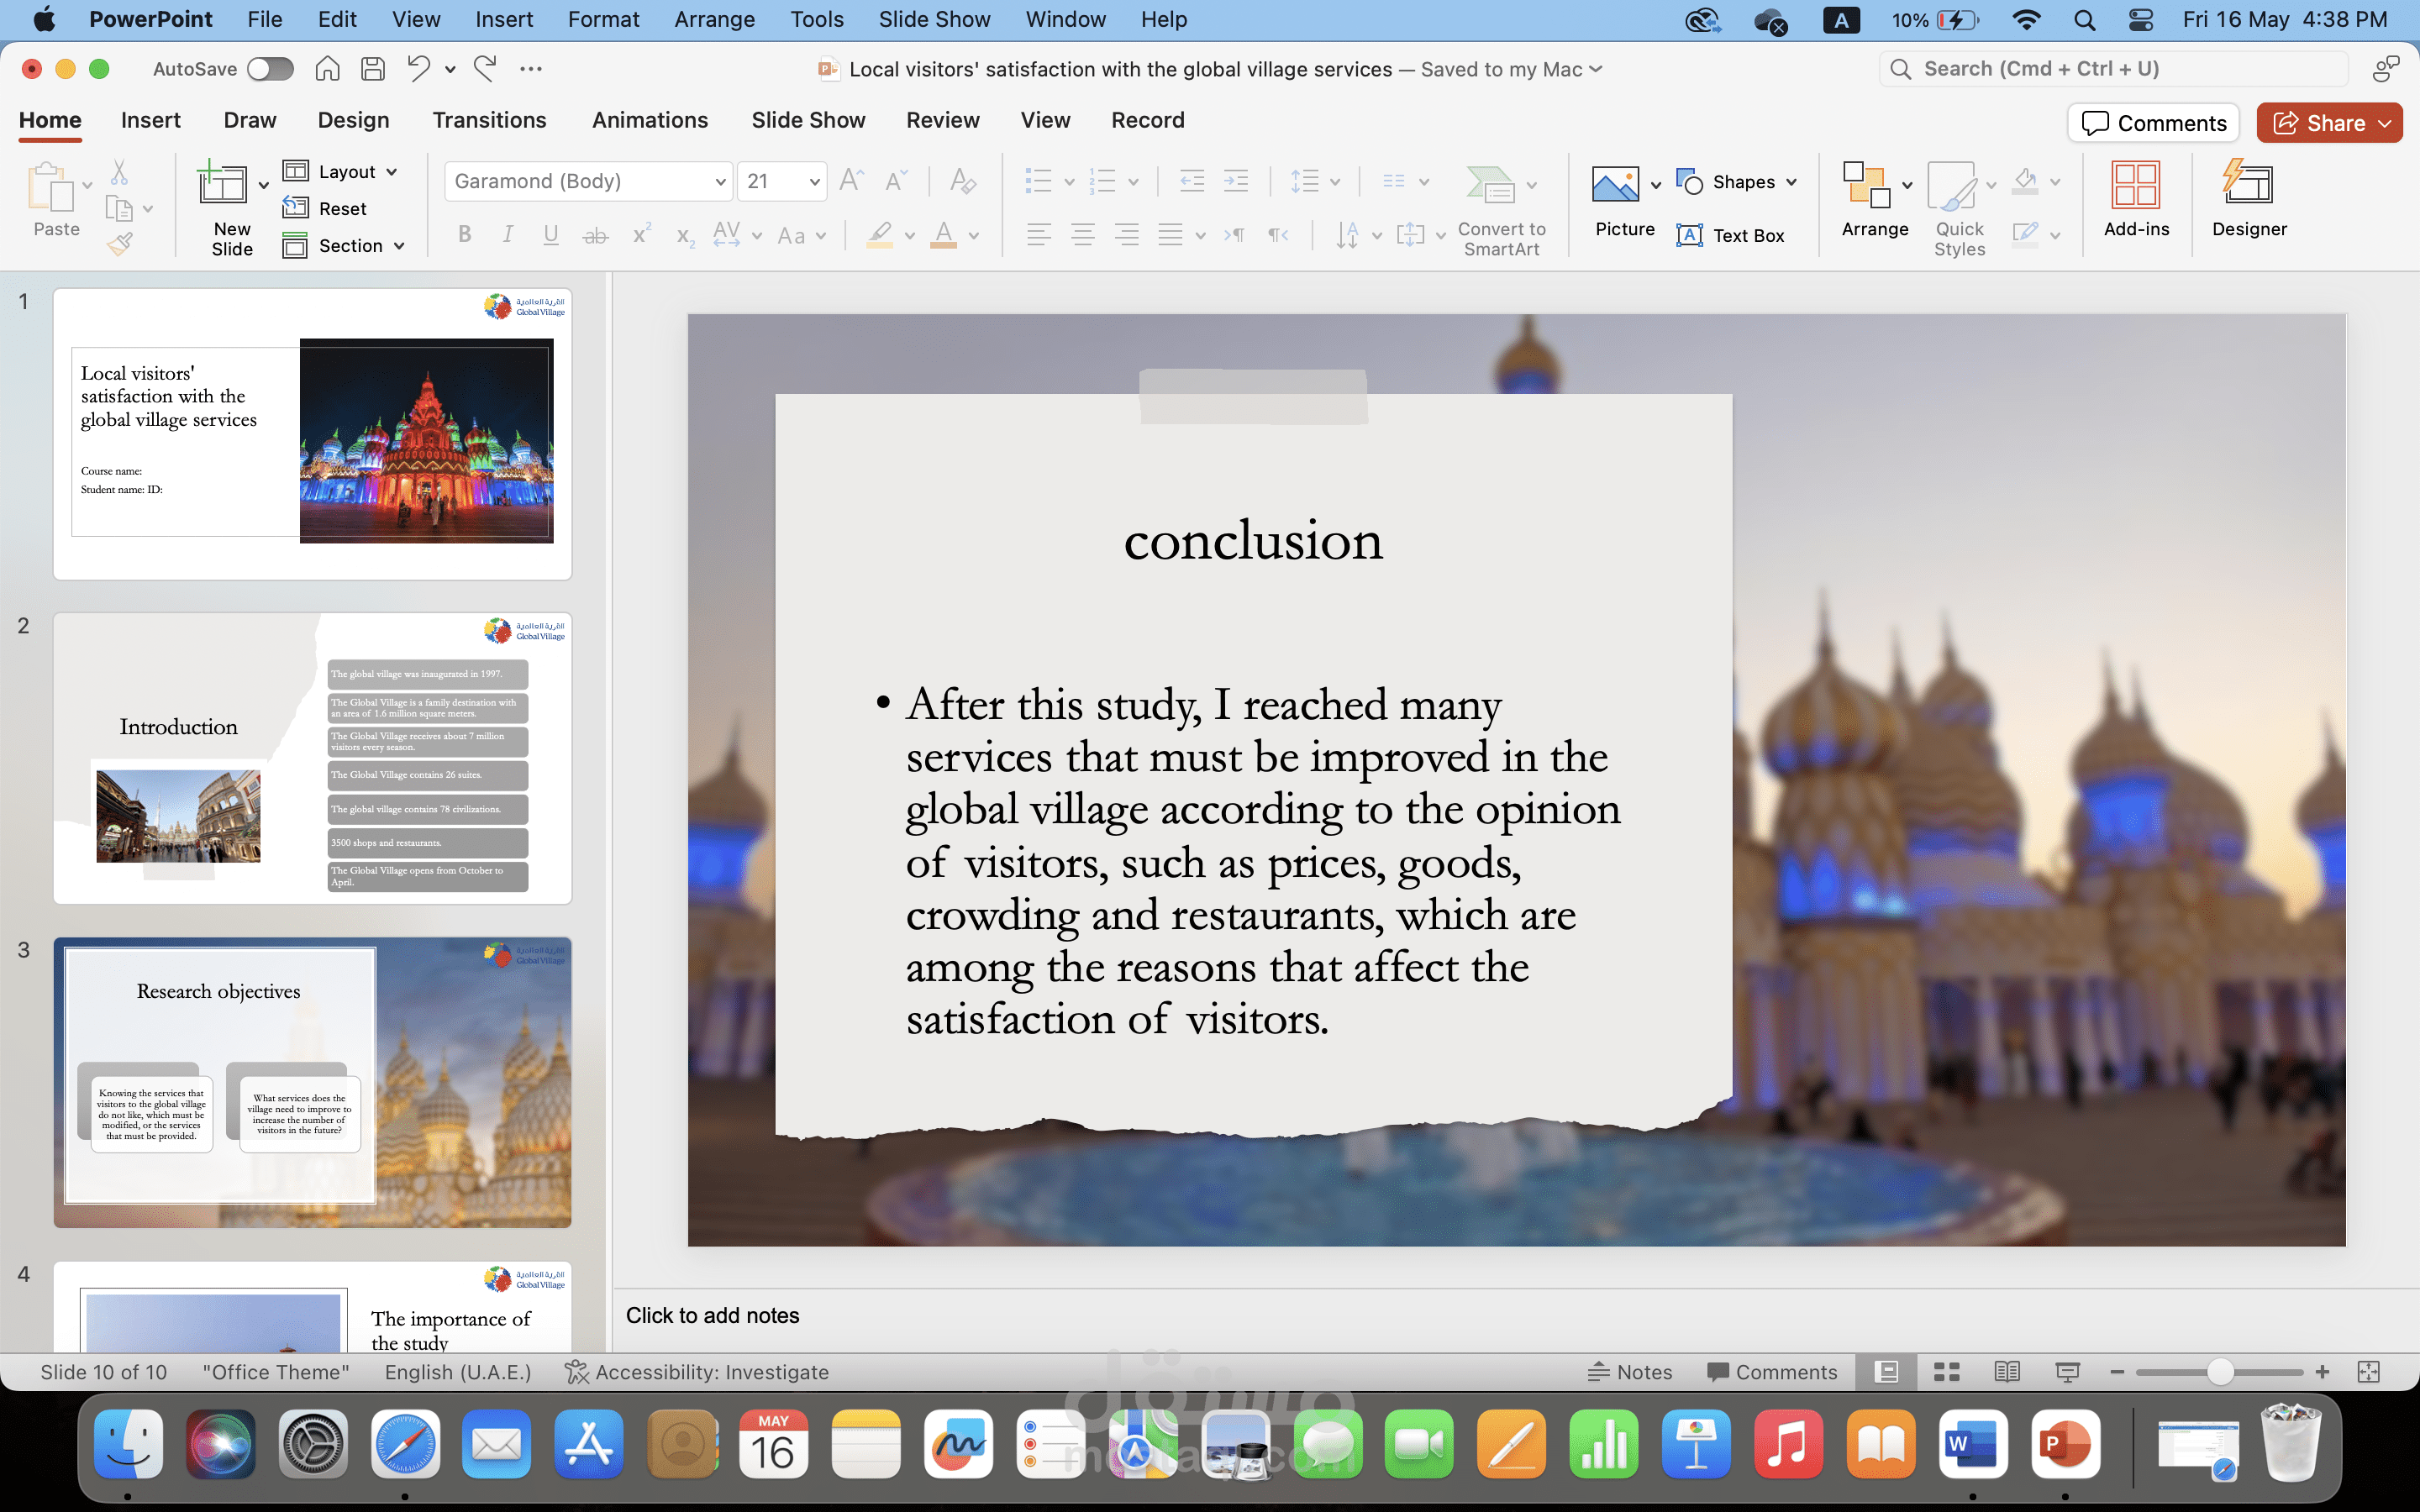Open the font color dropdown arrow
The width and height of the screenshot is (2420, 1512).
pos(974,236)
